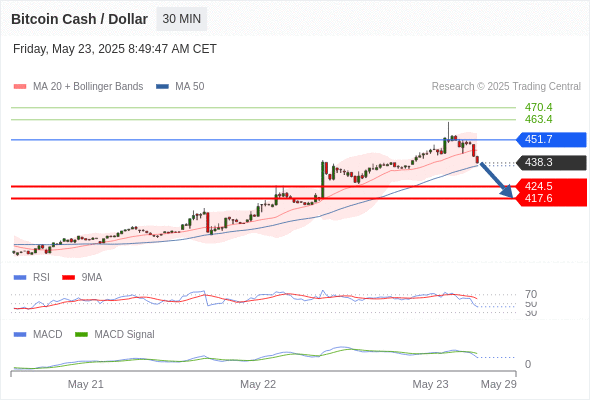Click the pink MA 20 legend swatch
590x400 pixels.
20,87
